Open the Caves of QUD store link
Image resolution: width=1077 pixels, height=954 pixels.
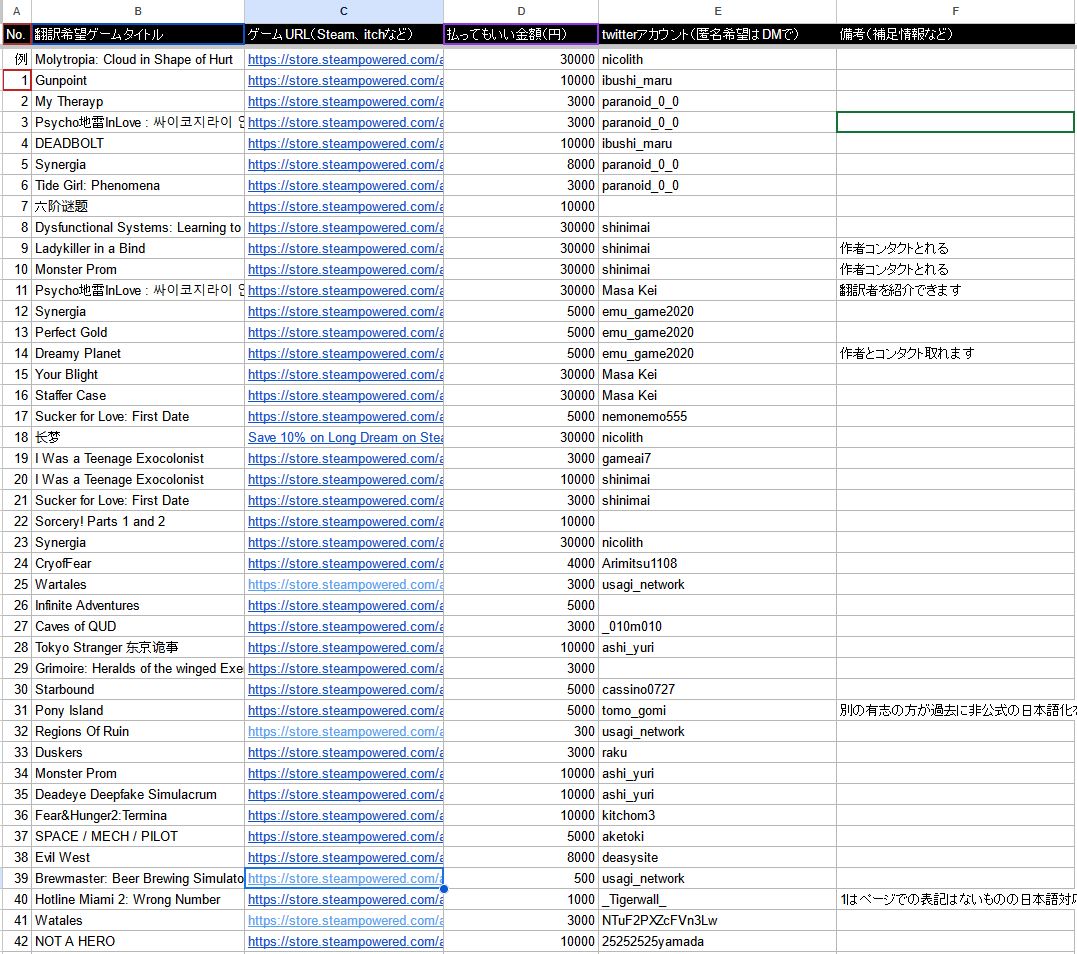point(344,626)
